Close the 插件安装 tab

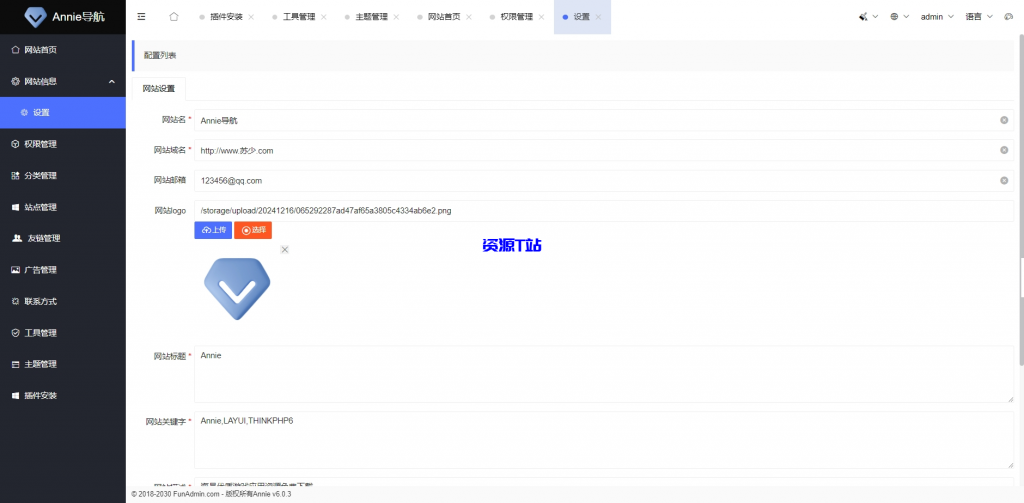pyautogui.click(x=251, y=17)
